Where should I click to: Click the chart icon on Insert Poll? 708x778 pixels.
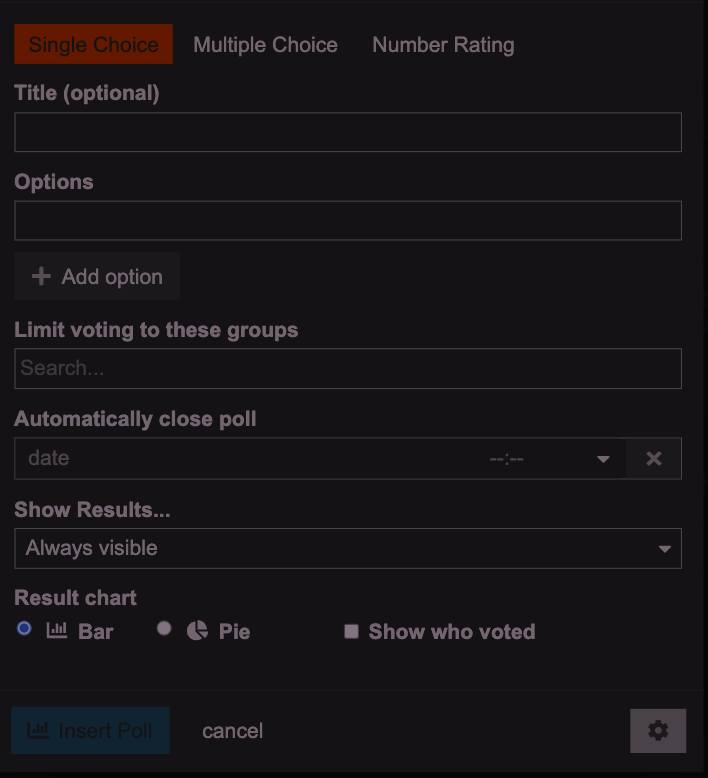click(x=38, y=730)
